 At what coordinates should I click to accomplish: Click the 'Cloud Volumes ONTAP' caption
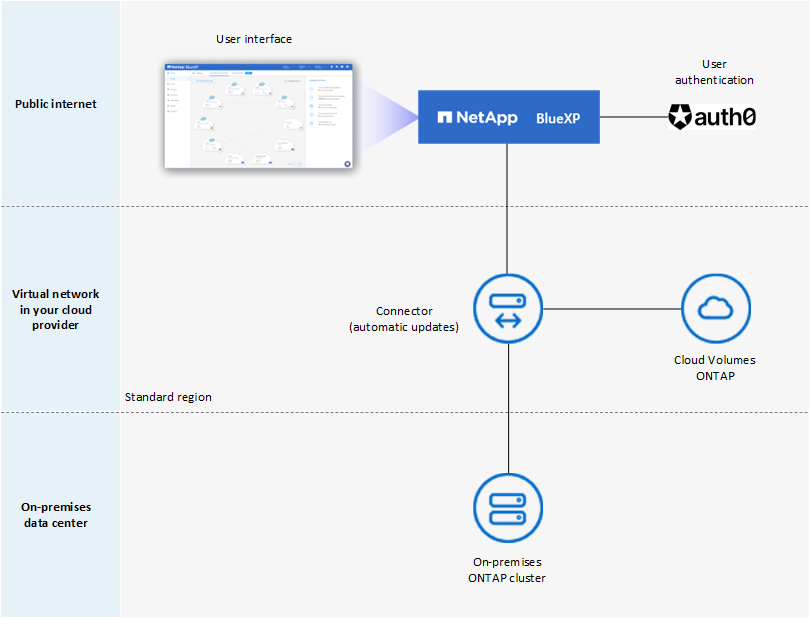715,368
